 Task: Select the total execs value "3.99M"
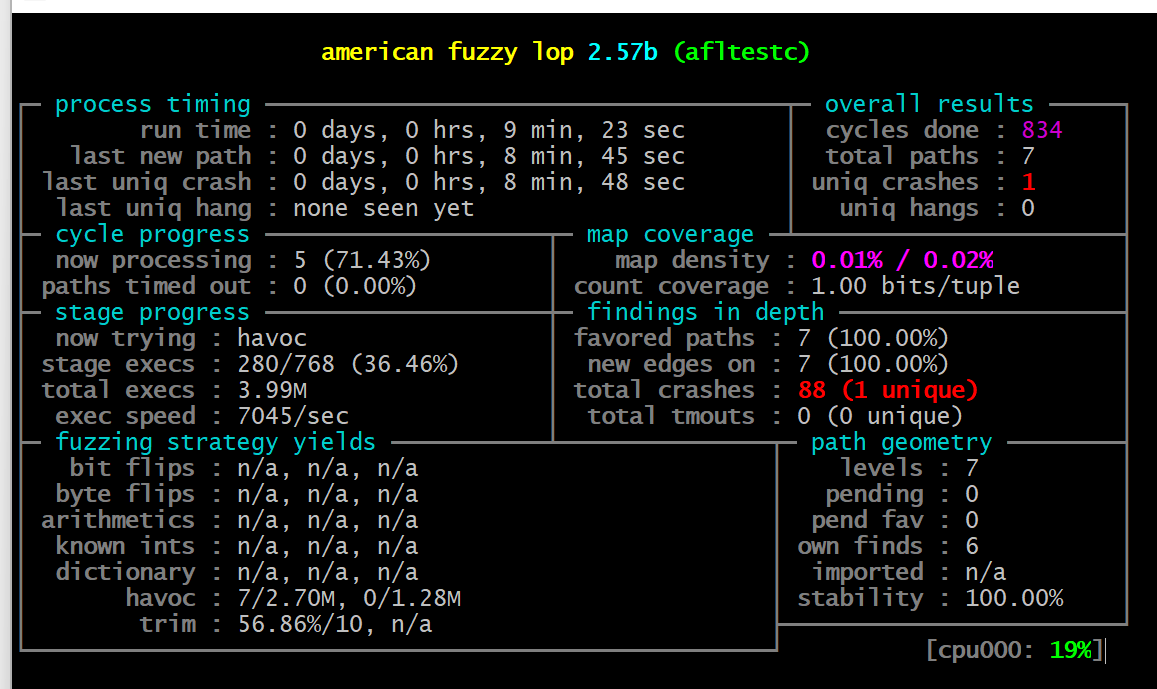272,390
